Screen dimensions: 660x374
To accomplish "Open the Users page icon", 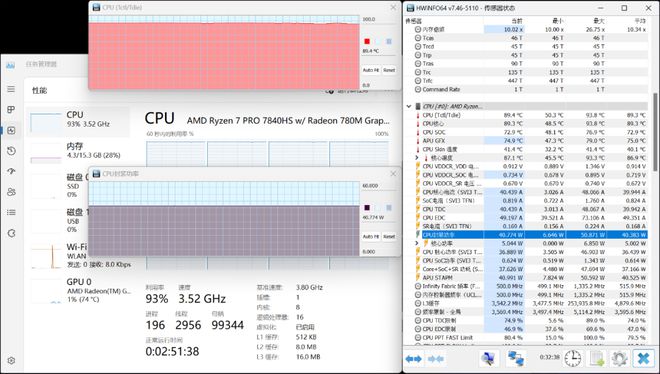I will [11, 192].
